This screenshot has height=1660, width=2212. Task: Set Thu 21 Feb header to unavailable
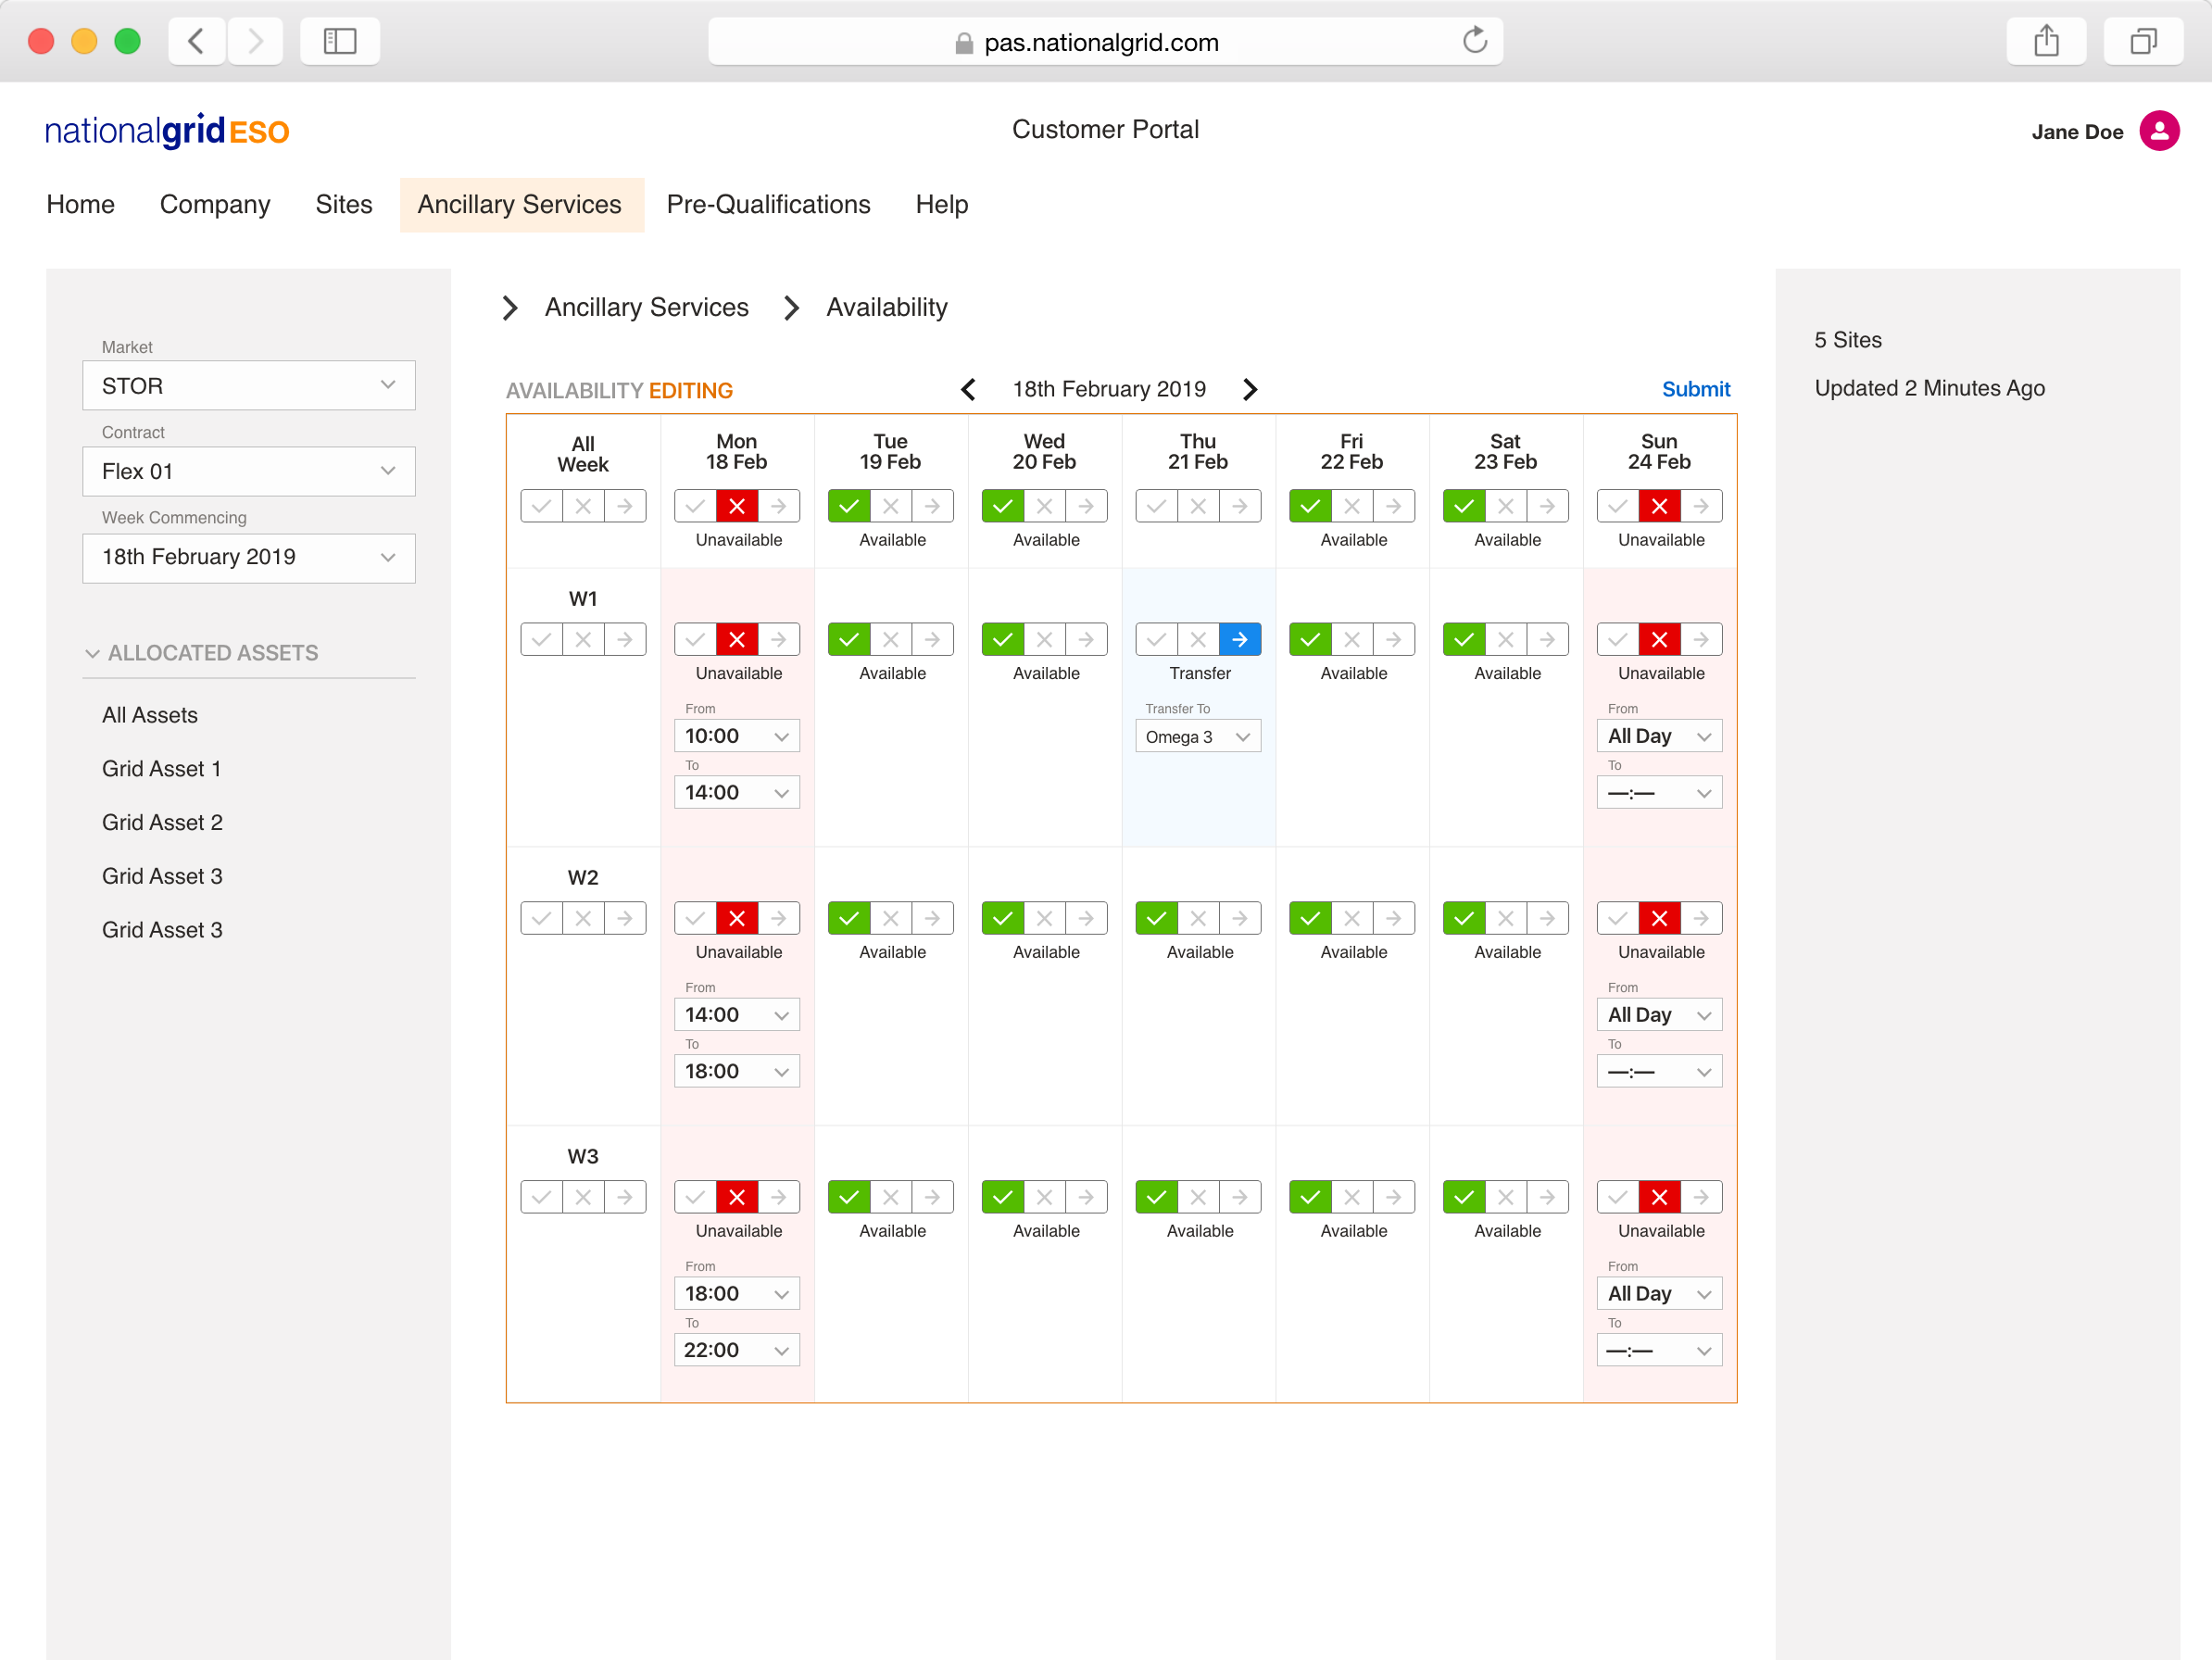(1197, 506)
